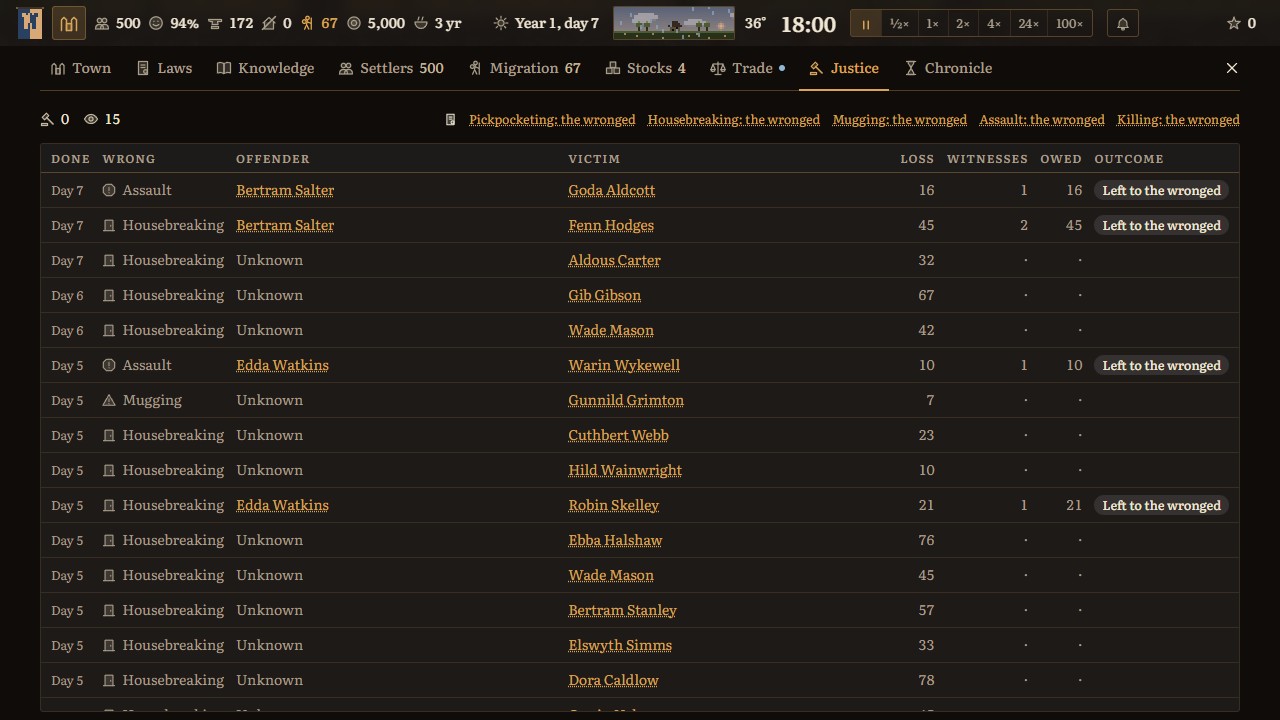The image size is (1280, 720).
Task: Open the Killing: the wronged law link
Action: (x=1178, y=119)
